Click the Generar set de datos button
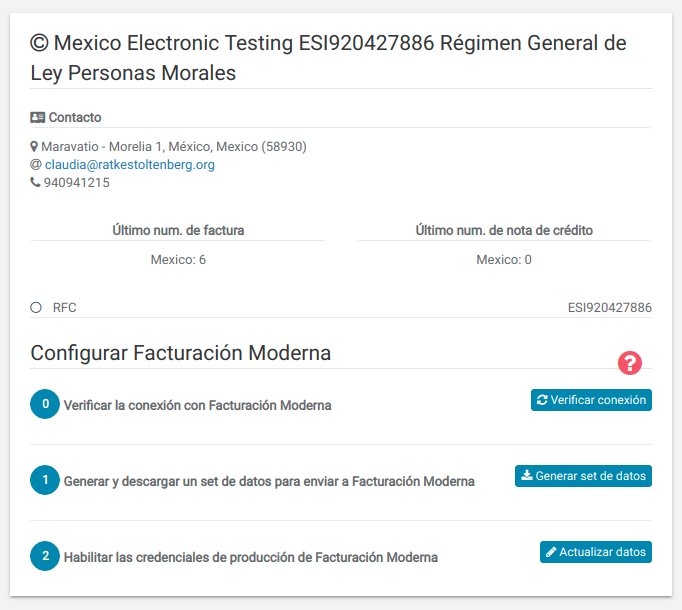Image resolution: width=682 pixels, height=610 pixels. pos(583,476)
